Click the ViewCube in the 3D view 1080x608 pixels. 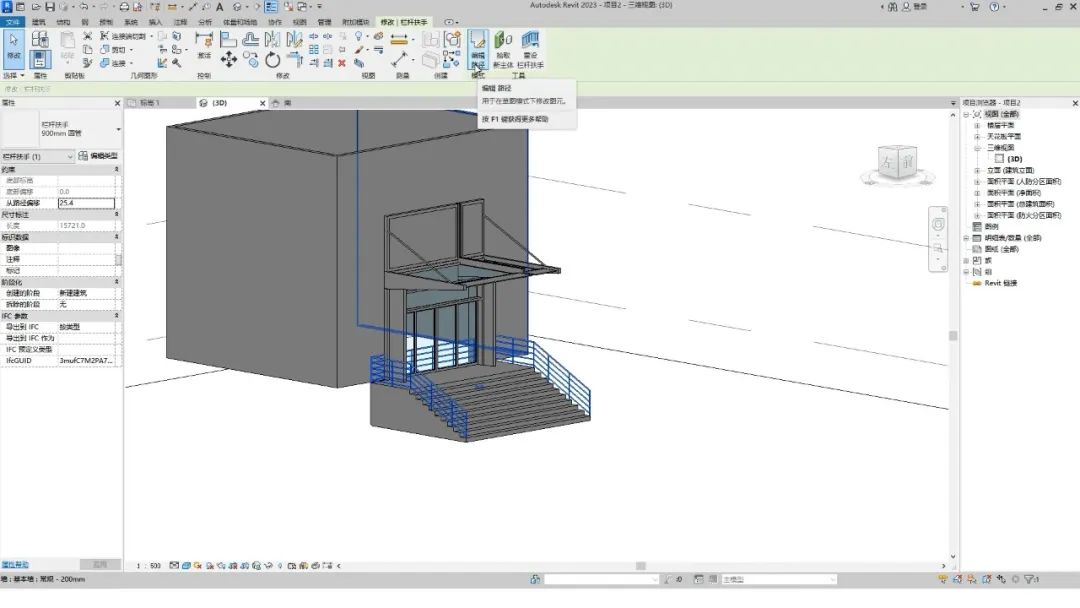click(x=897, y=163)
